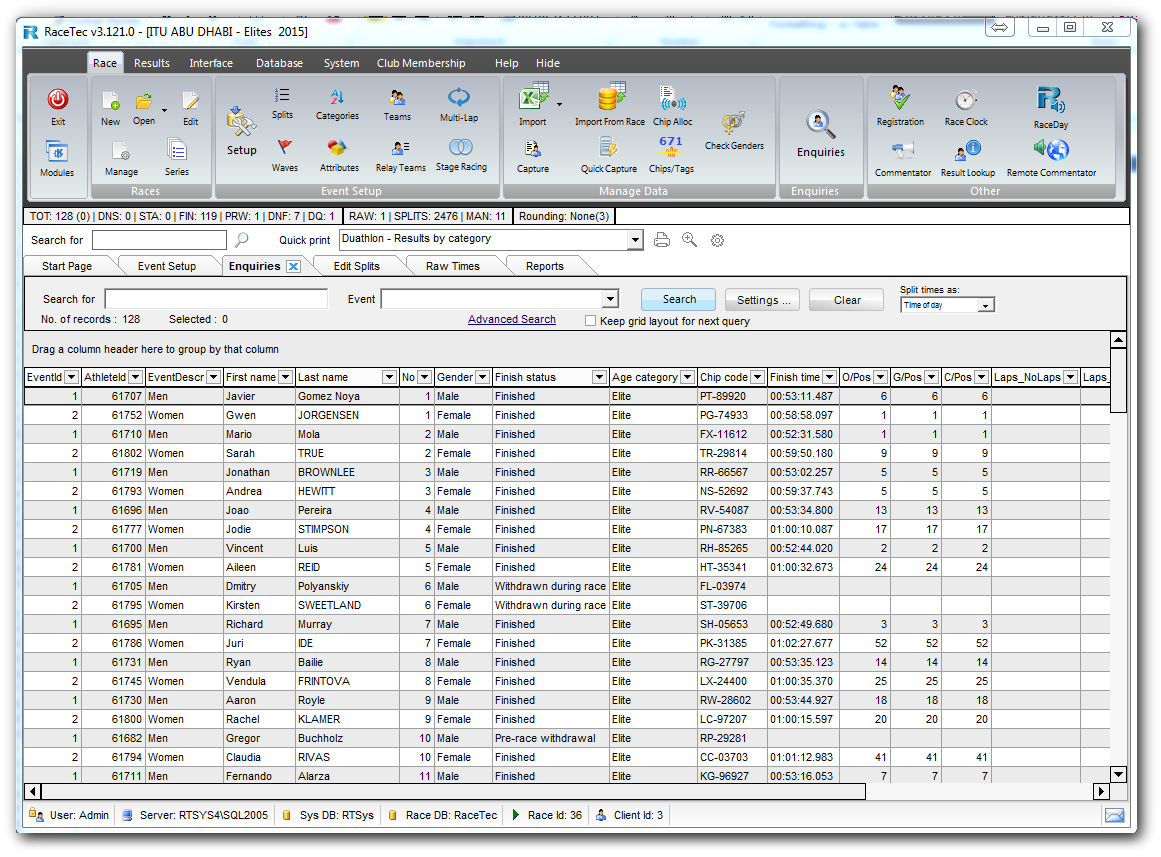Open Chips/Tags icon
The image size is (1161, 857).
click(x=671, y=147)
